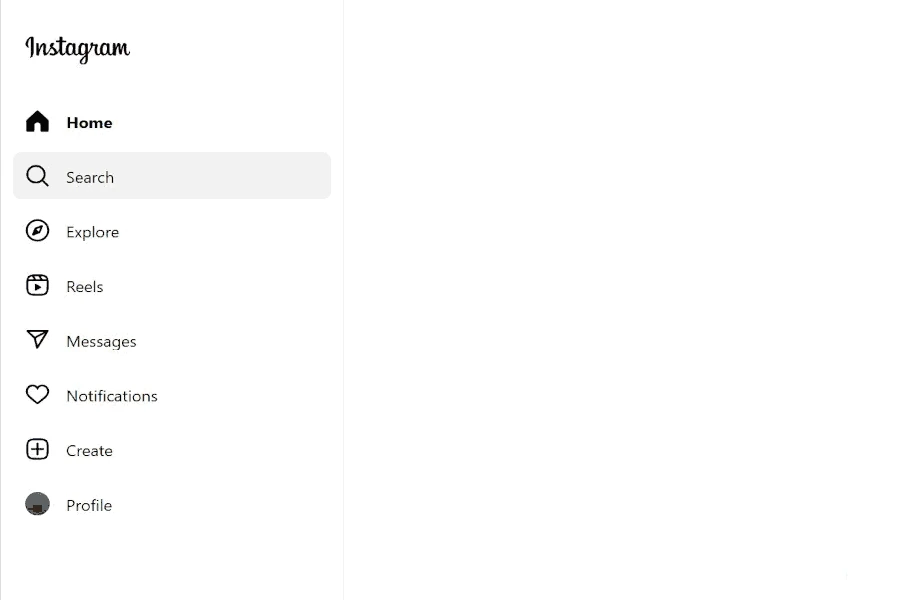The image size is (900, 600).
Task: Click the Create plus square icon
Action: (37, 450)
